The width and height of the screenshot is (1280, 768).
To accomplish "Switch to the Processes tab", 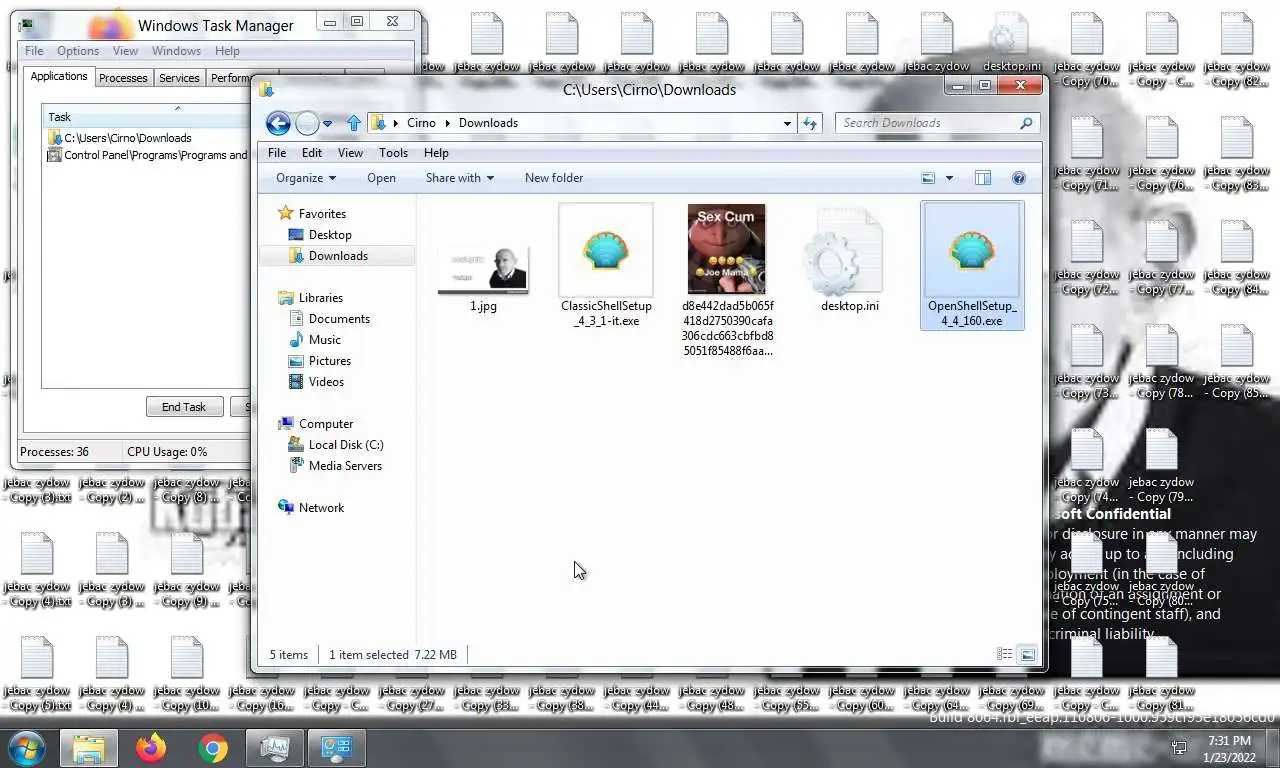I will (x=123, y=78).
